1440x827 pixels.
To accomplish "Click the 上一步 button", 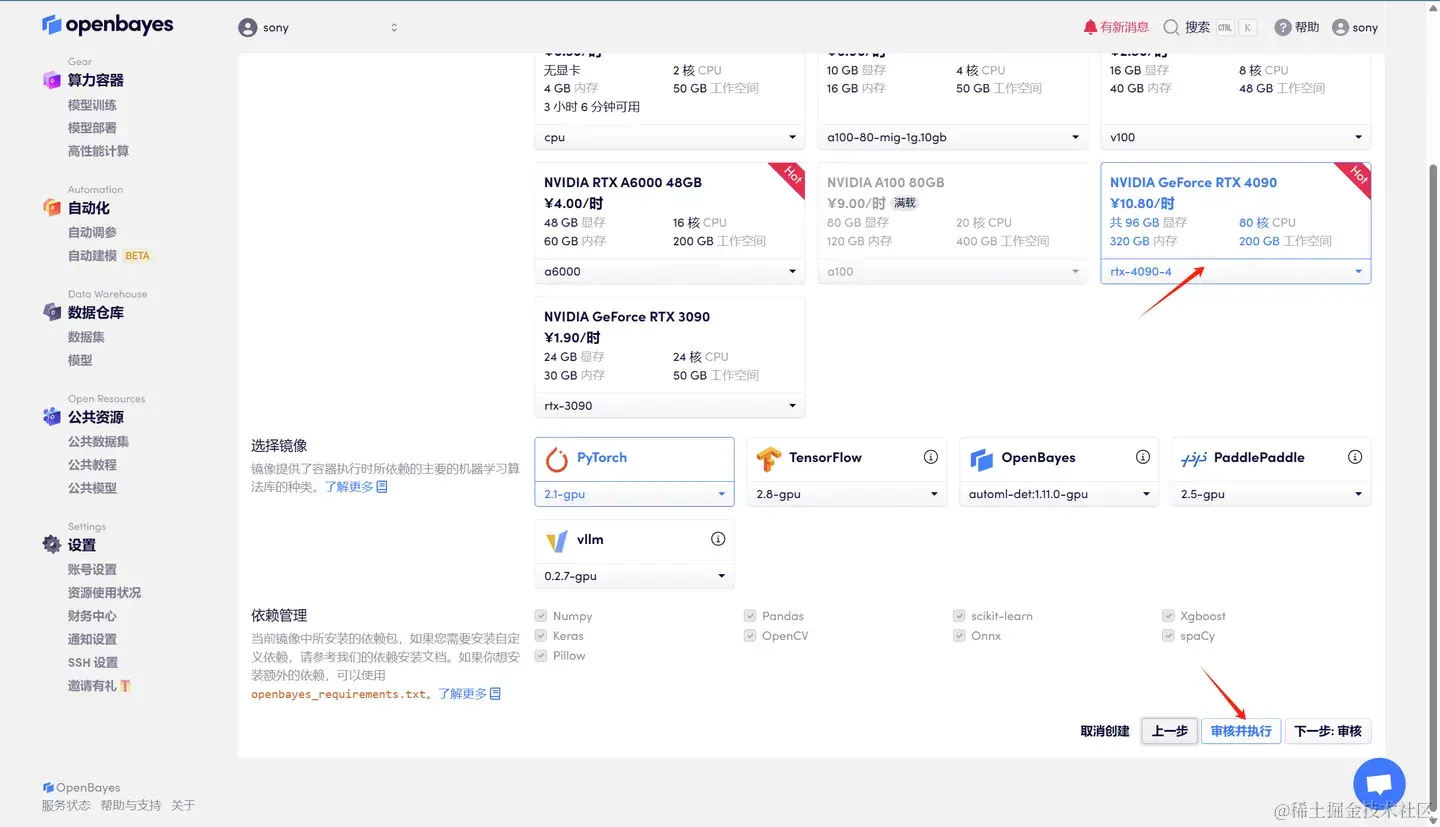I will click(1169, 731).
